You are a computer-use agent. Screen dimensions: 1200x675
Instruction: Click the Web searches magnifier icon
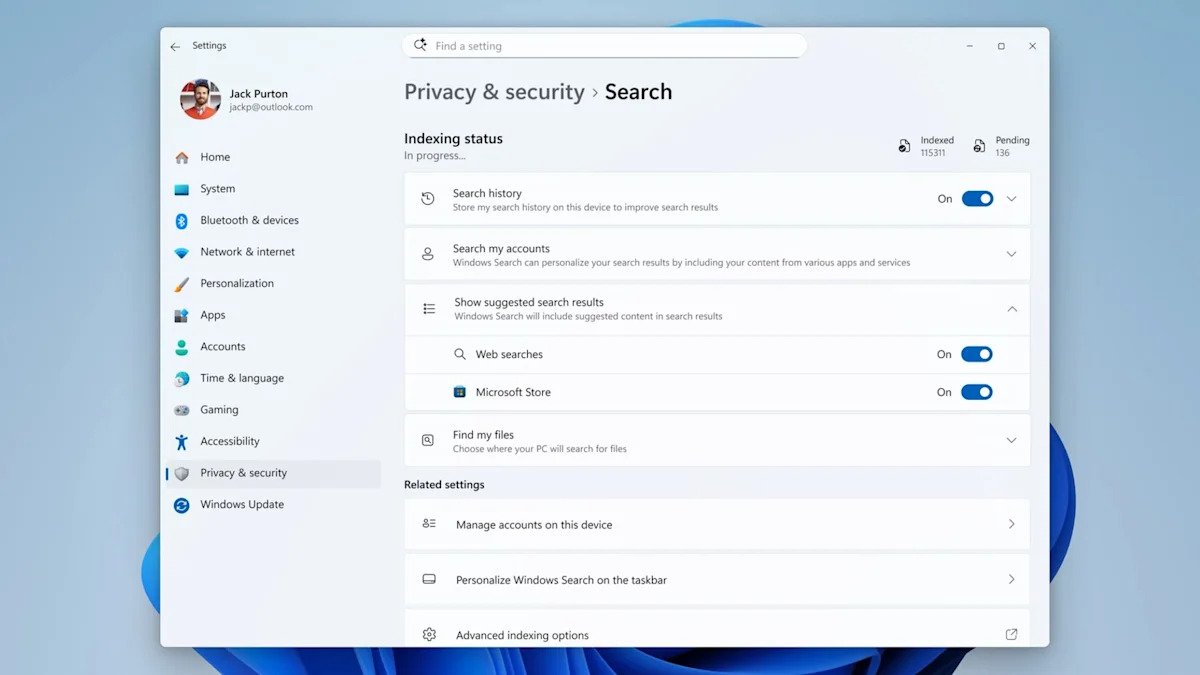460,354
